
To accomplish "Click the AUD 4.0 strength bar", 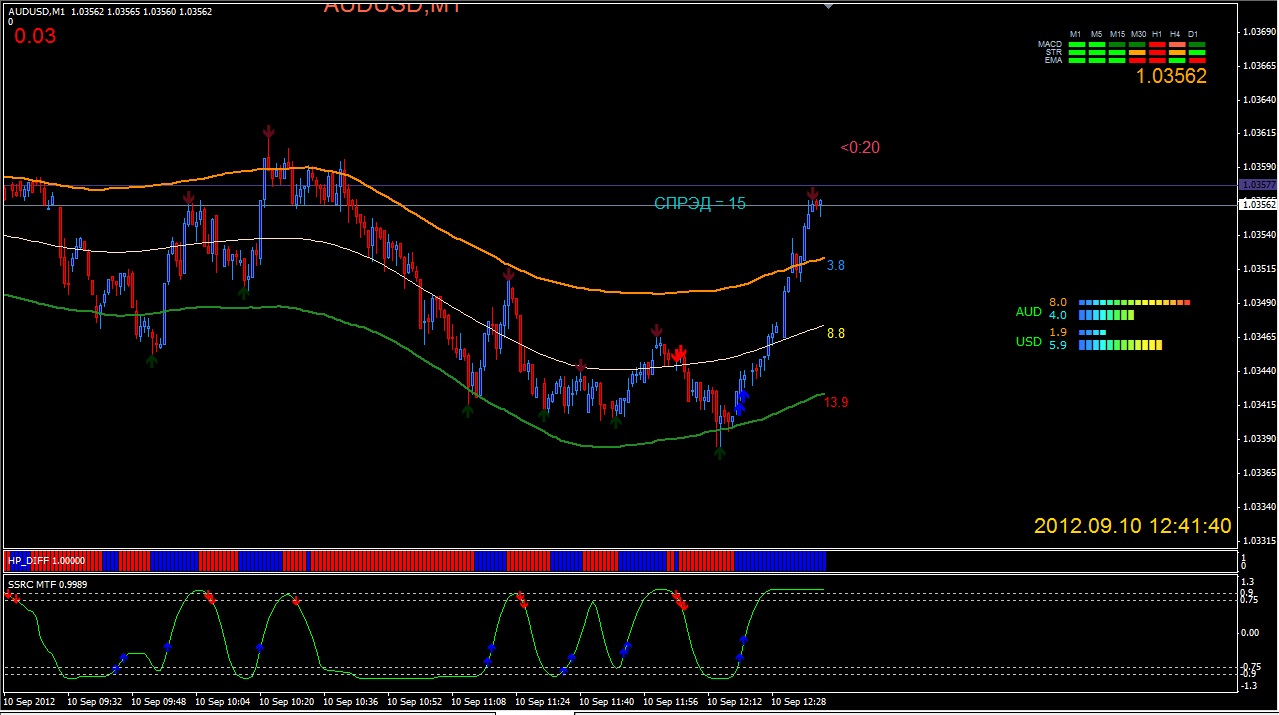I will coord(1106,315).
